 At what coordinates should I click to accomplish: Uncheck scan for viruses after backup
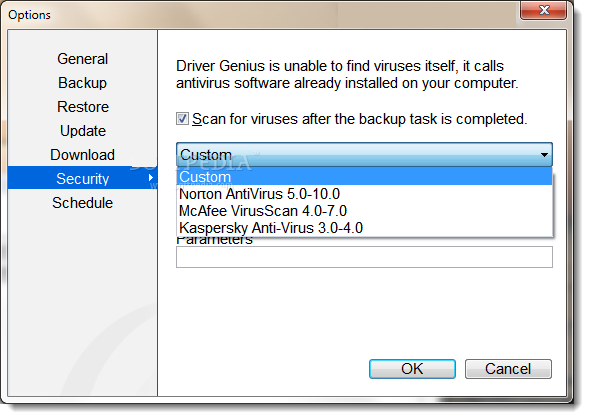(183, 119)
